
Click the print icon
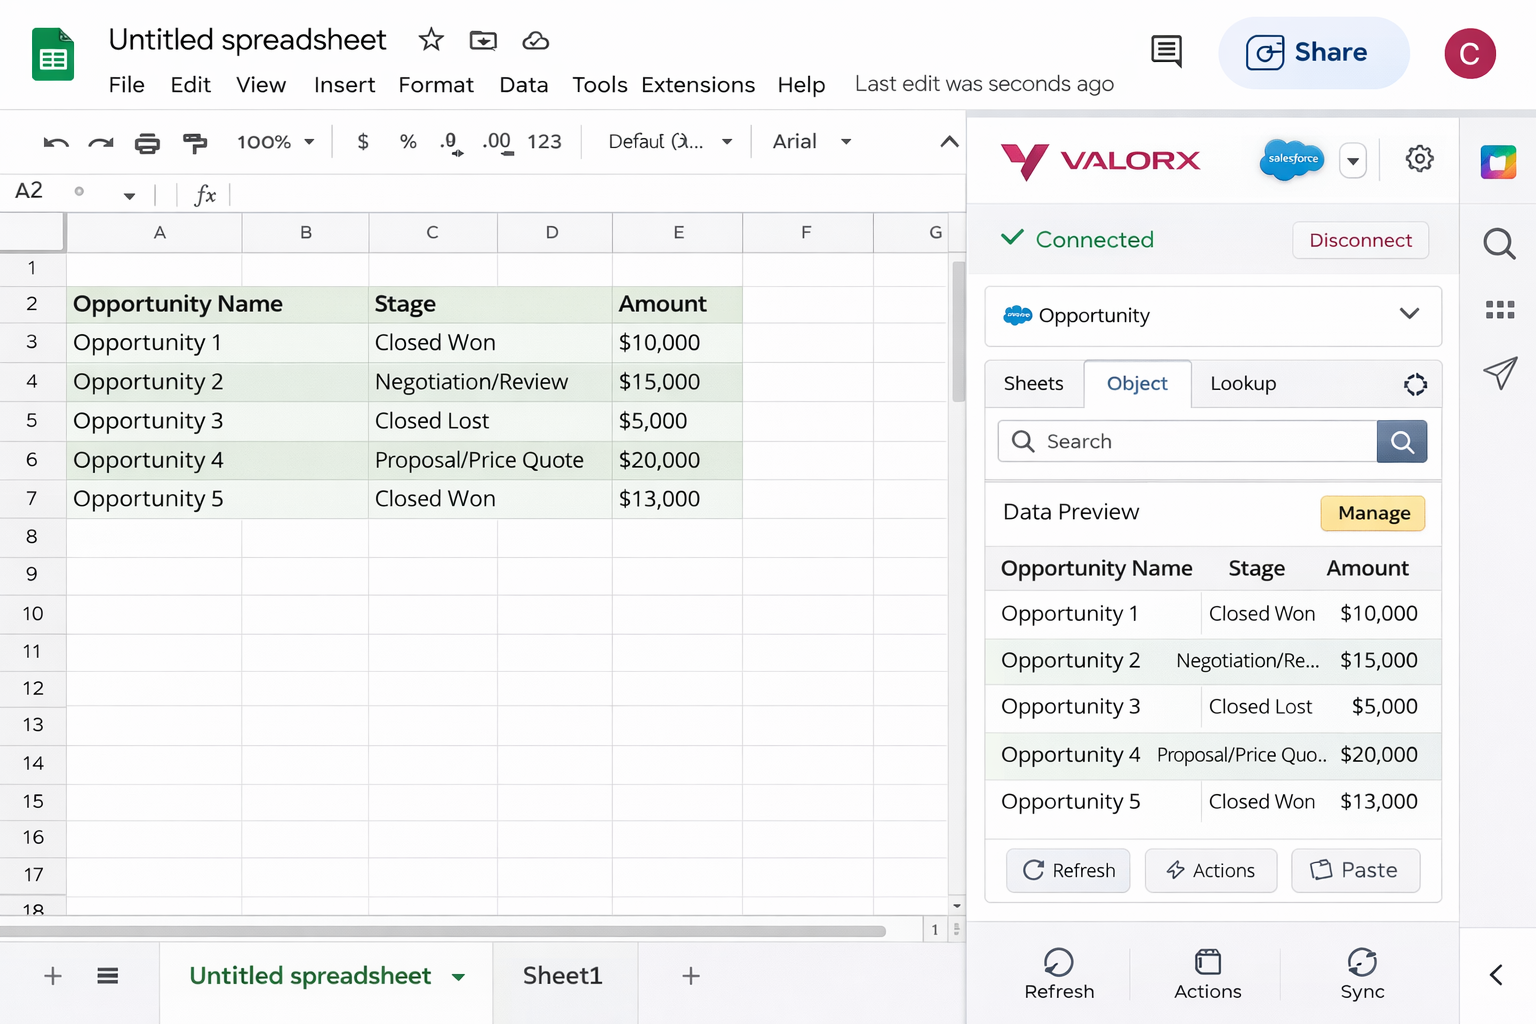(x=147, y=143)
